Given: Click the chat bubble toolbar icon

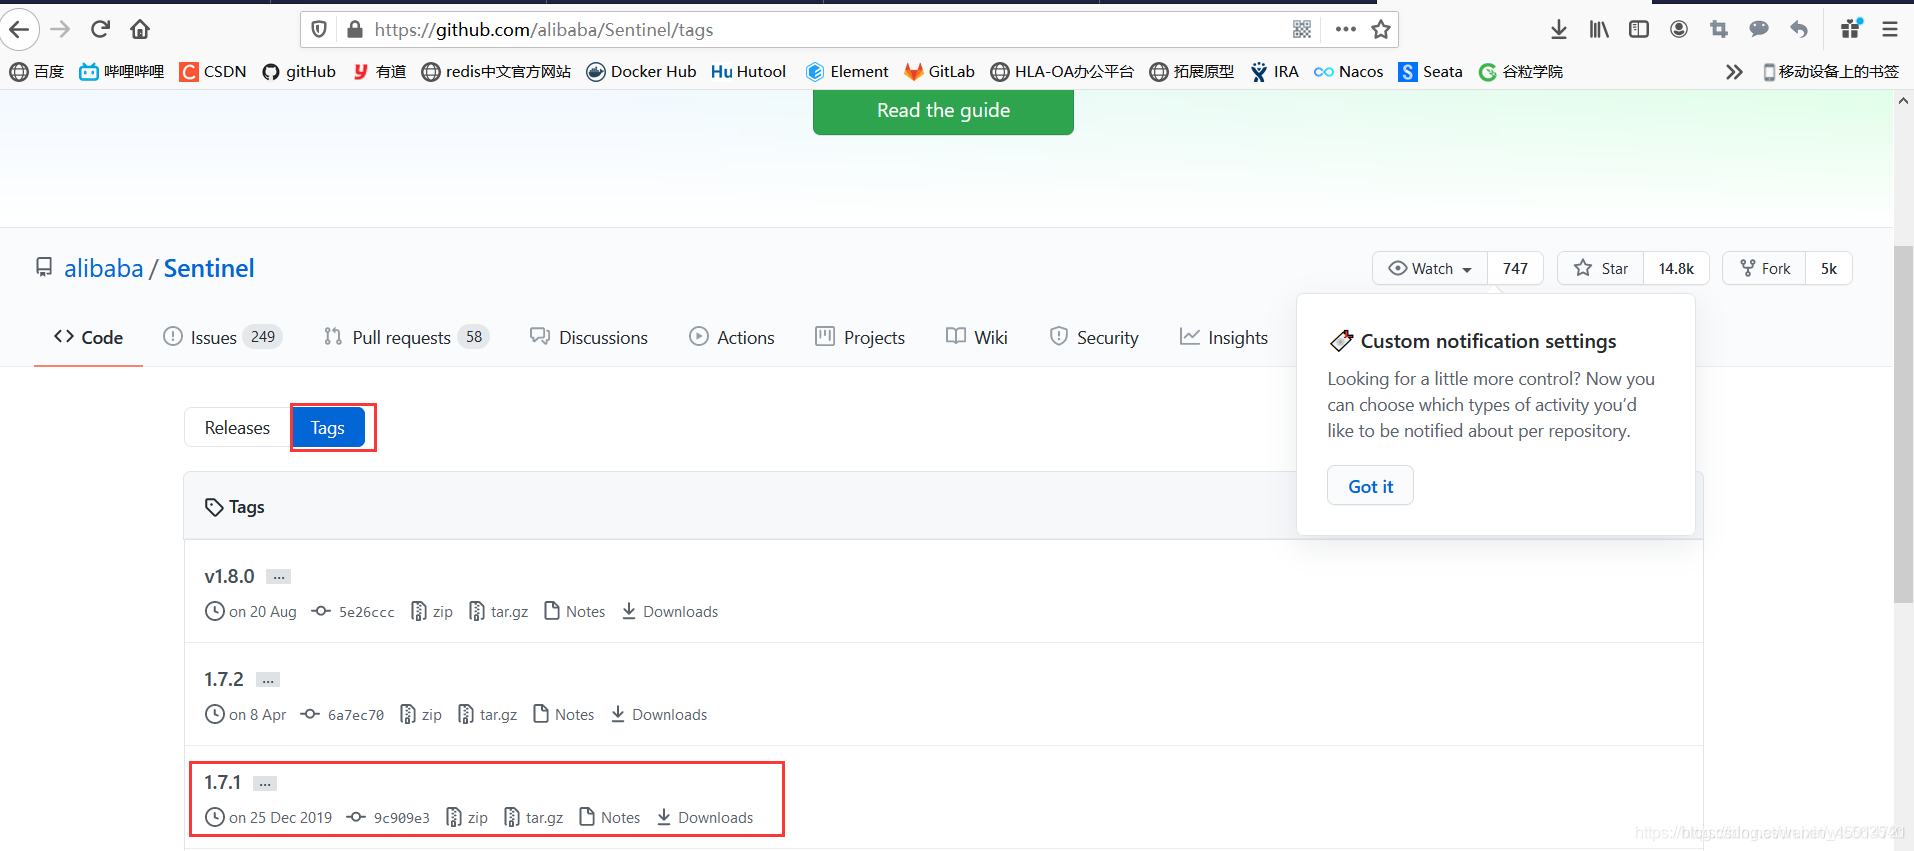Looking at the screenshot, I should point(1759,30).
